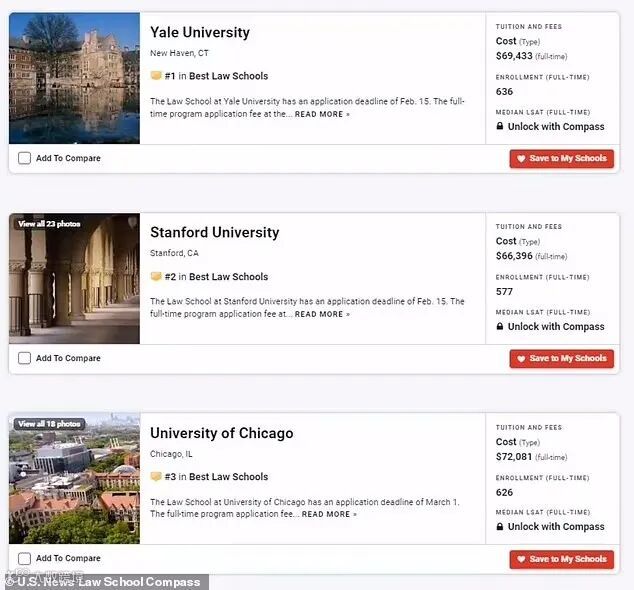
Task: Open the Yale University title link
Action: point(200,32)
